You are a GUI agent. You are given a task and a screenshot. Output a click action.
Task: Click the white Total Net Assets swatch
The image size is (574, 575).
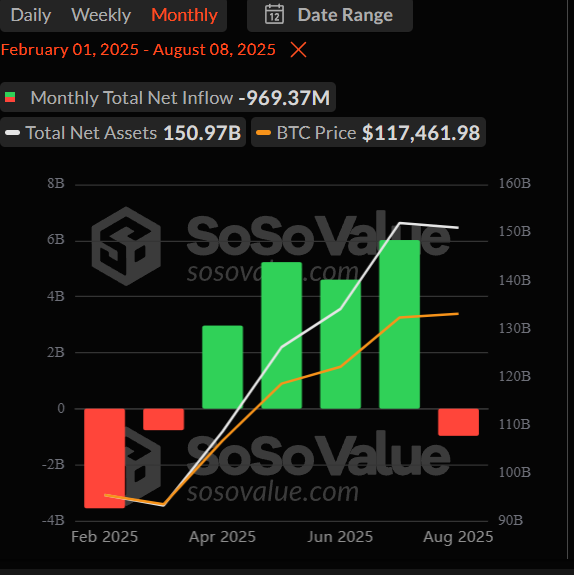(x=12, y=133)
